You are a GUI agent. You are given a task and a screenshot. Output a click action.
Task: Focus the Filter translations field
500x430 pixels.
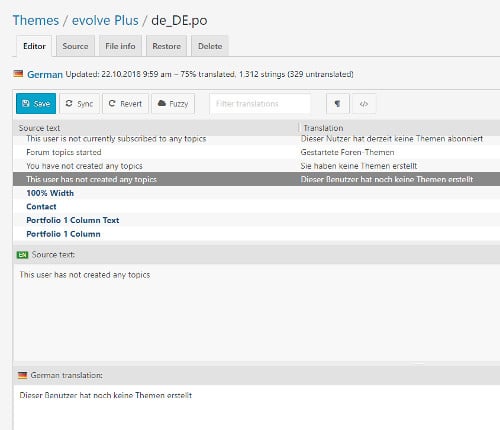click(x=260, y=104)
